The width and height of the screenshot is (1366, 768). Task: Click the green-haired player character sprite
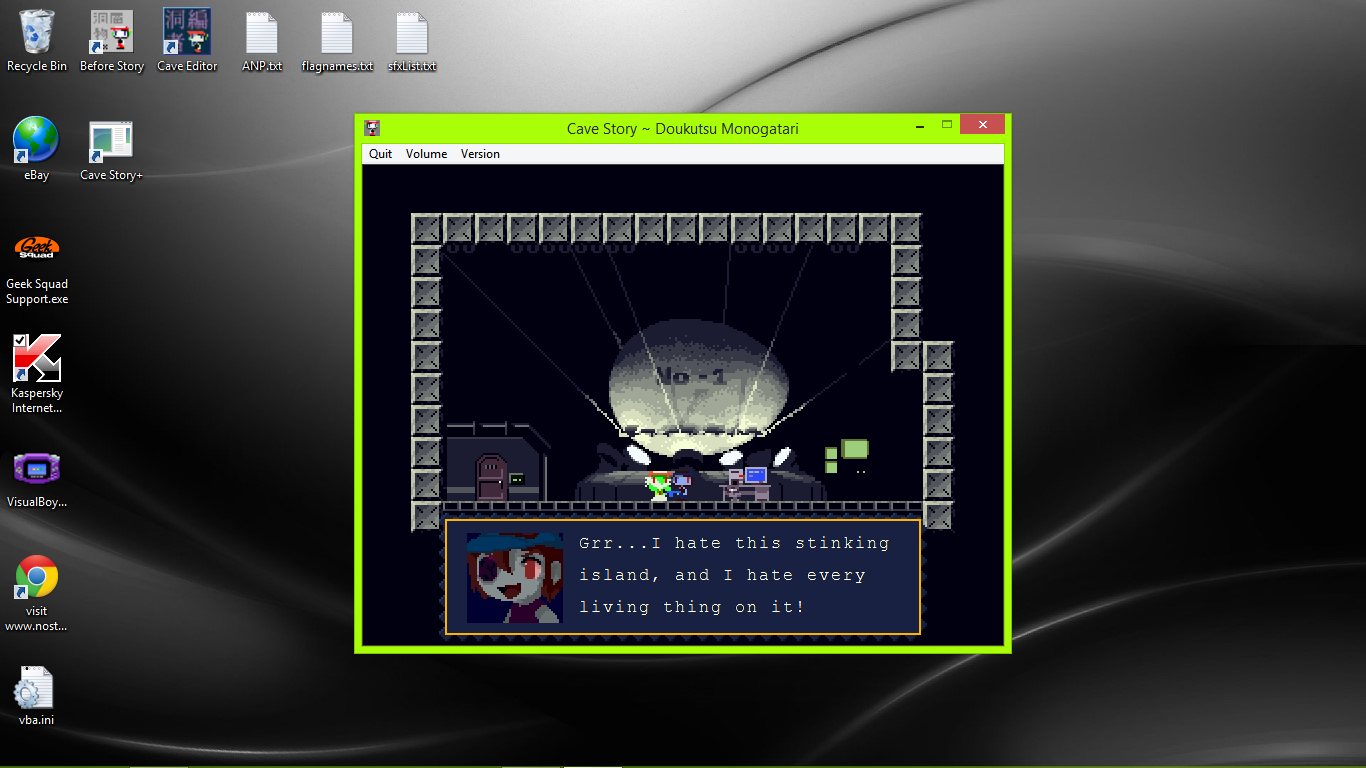pos(657,486)
